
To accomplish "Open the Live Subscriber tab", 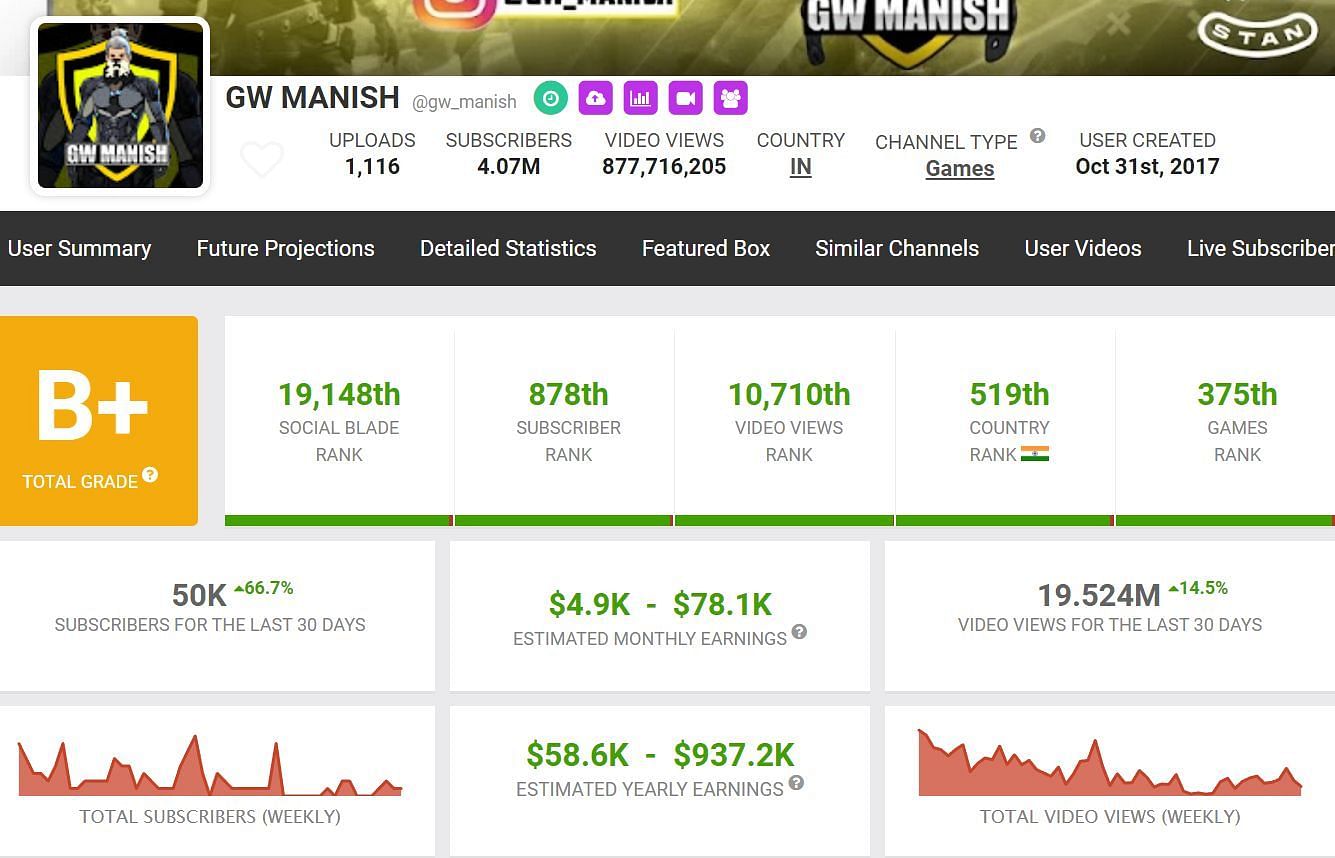I will coord(1260,248).
